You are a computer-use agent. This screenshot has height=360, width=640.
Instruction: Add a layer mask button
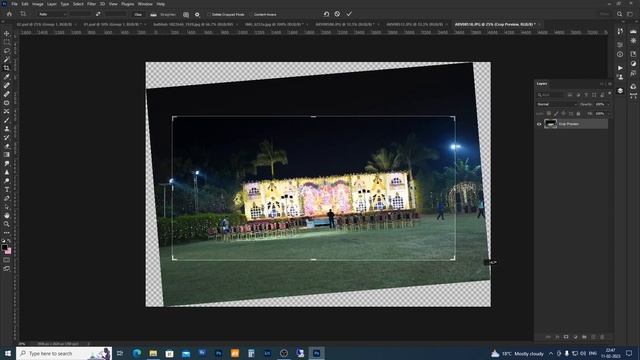(x=566, y=337)
